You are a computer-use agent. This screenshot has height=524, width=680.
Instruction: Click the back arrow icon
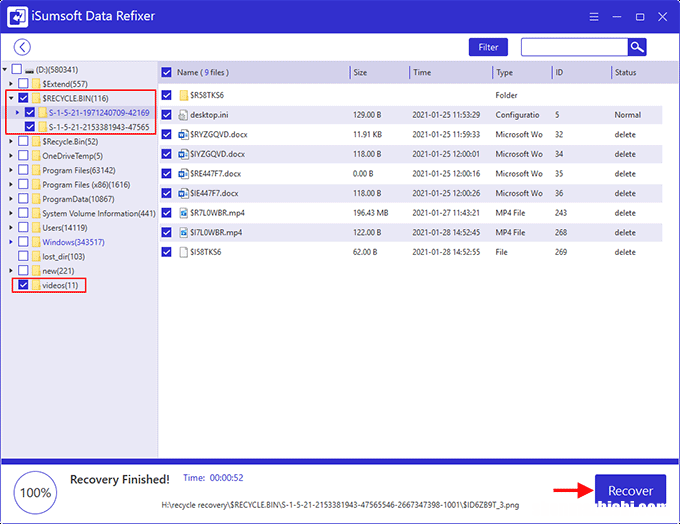[x=22, y=47]
